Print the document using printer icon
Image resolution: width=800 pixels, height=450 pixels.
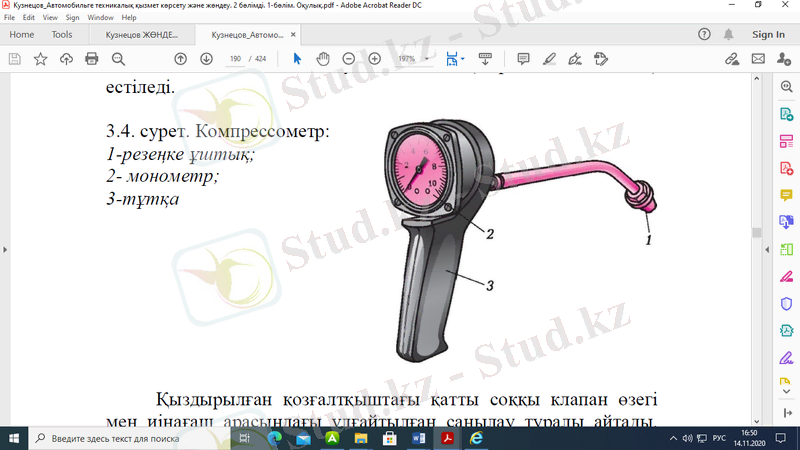(92, 59)
